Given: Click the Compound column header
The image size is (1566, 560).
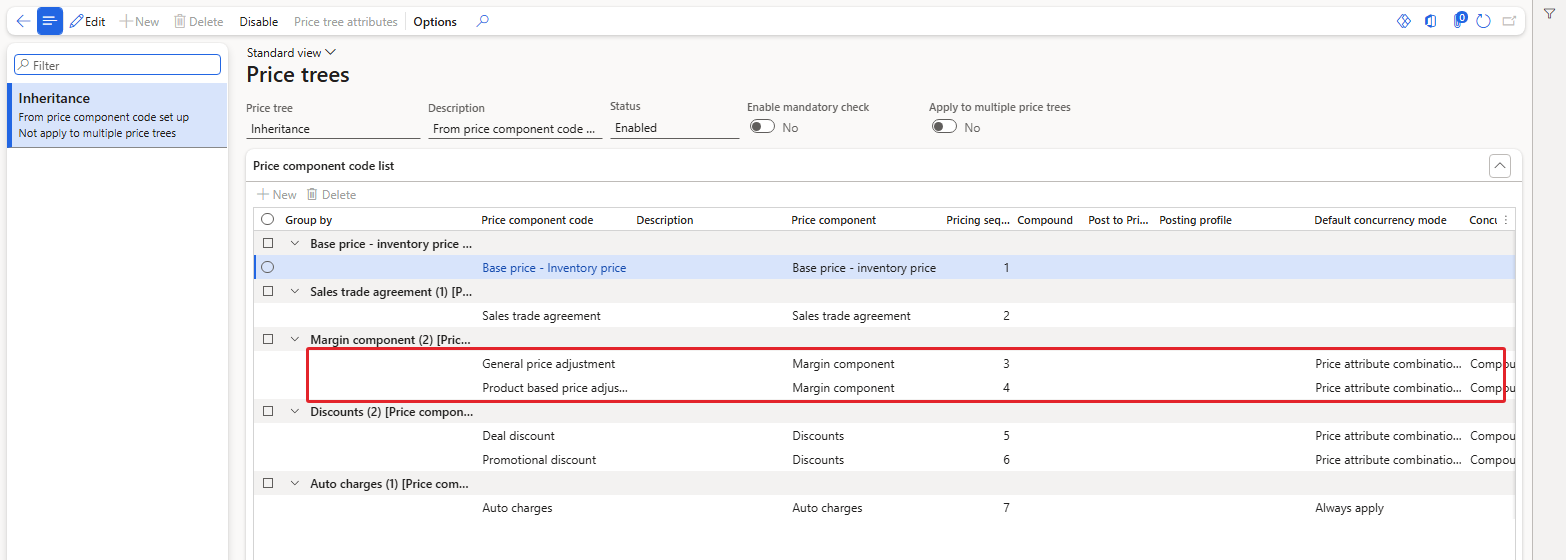Looking at the screenshot, I should click(1045, 220).
